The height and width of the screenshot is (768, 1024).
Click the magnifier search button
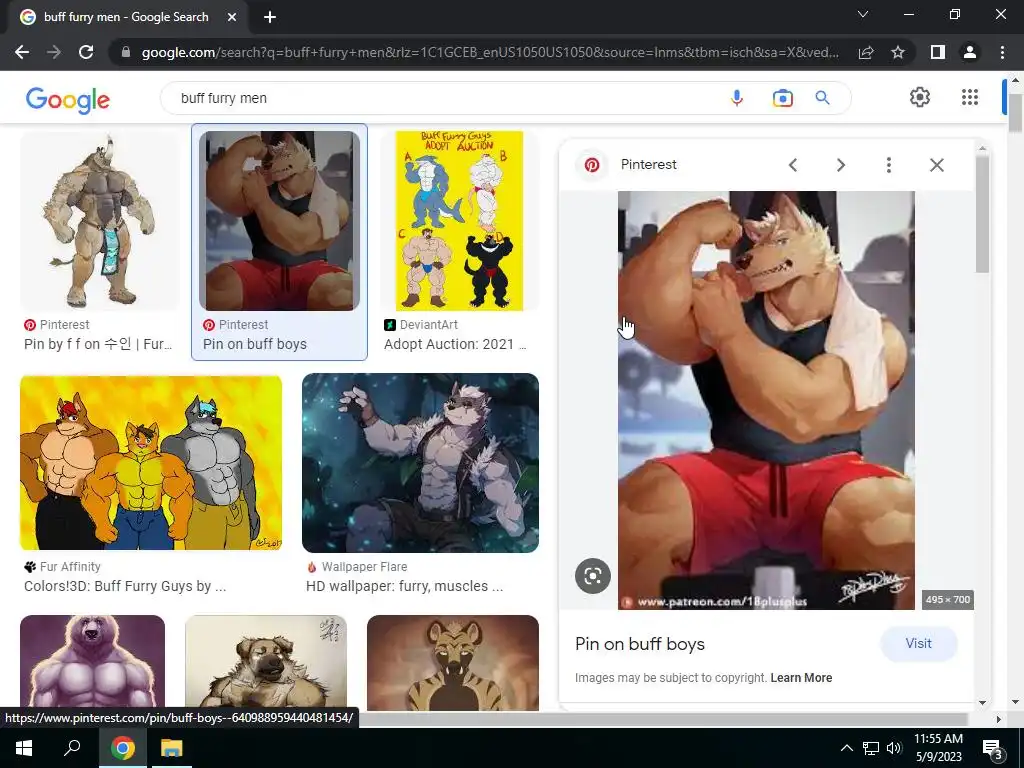point(822,98)
